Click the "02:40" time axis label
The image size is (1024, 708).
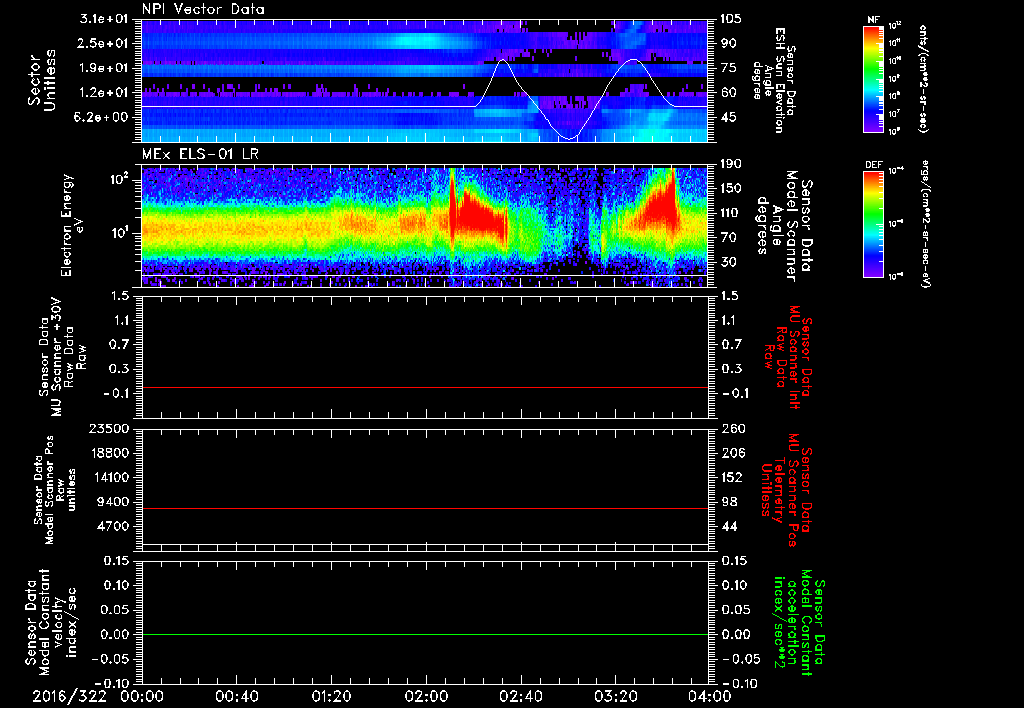(520, 696)
